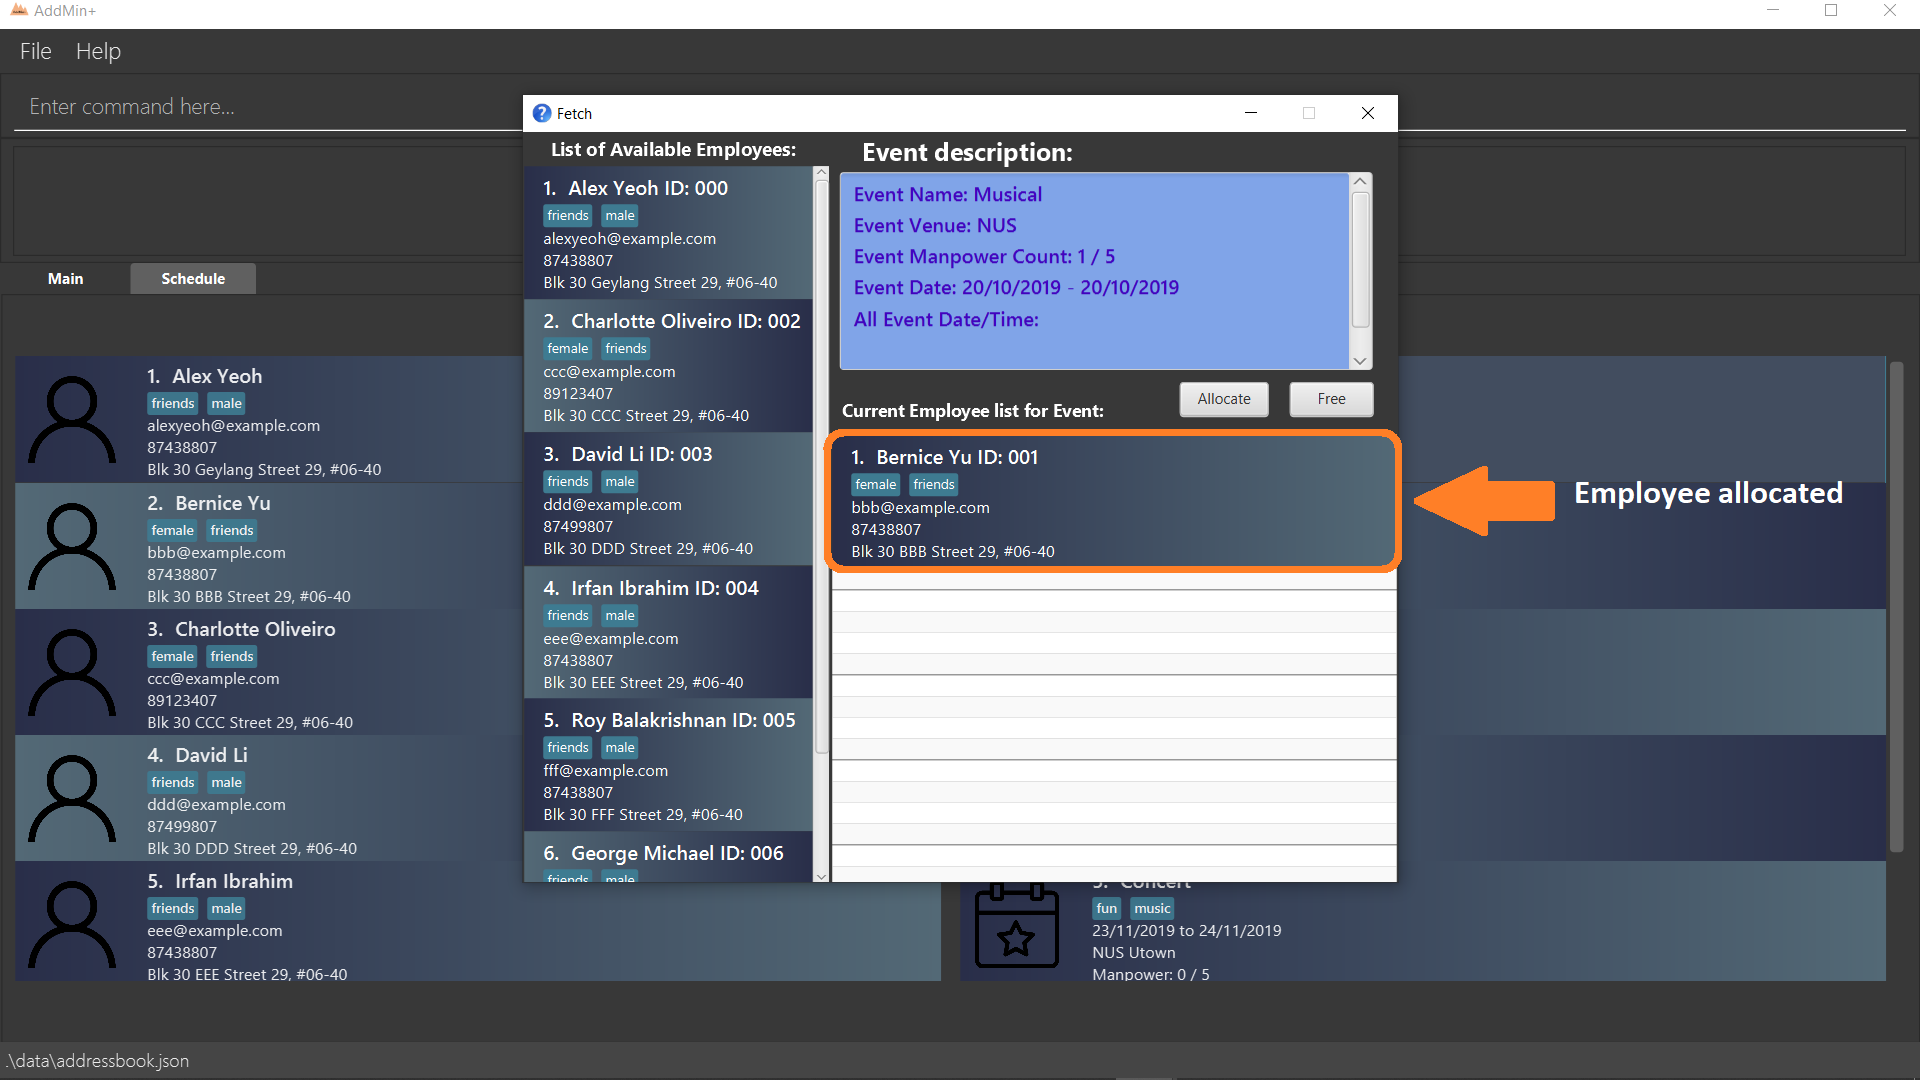Select Charlotte Oliveiro ID: 002 in available list
Viewport: 1920px width, 1080px height.
coord(668,366)
